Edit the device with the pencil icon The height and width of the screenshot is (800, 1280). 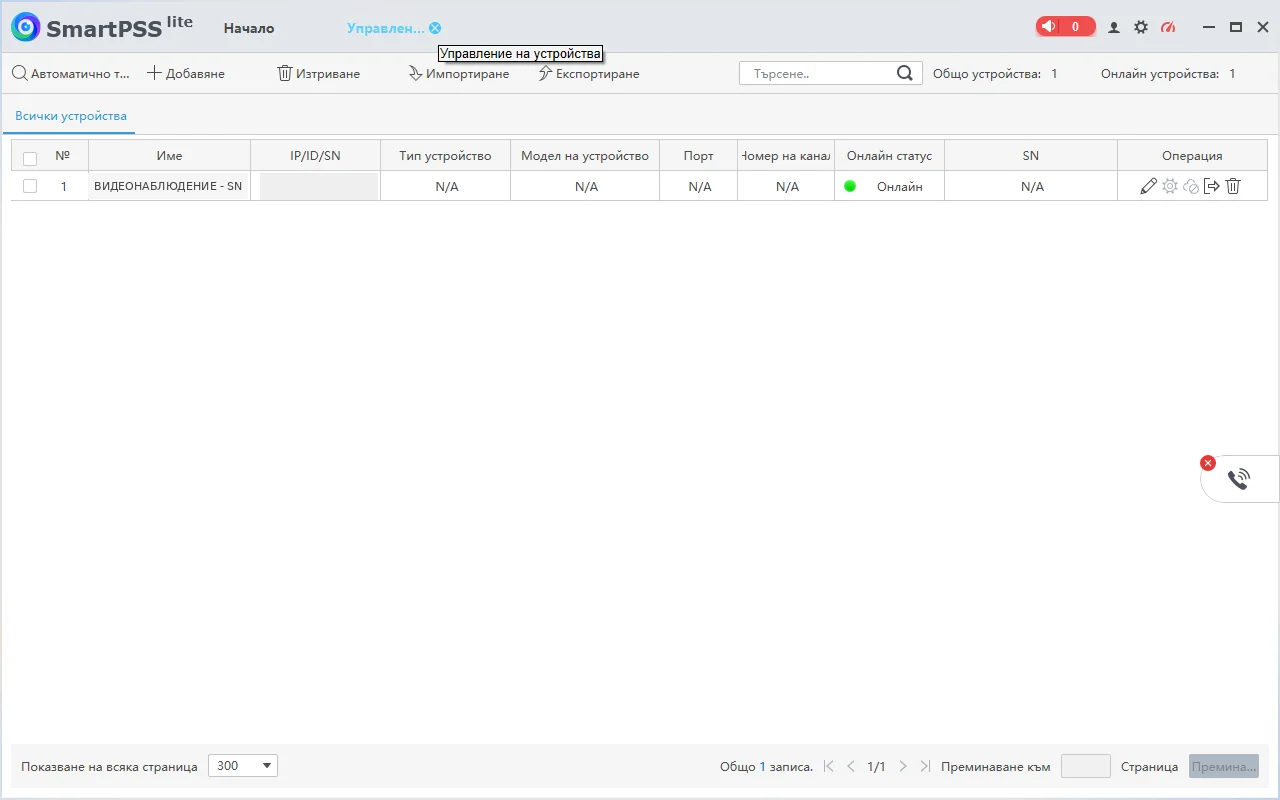coord(1148,186)
